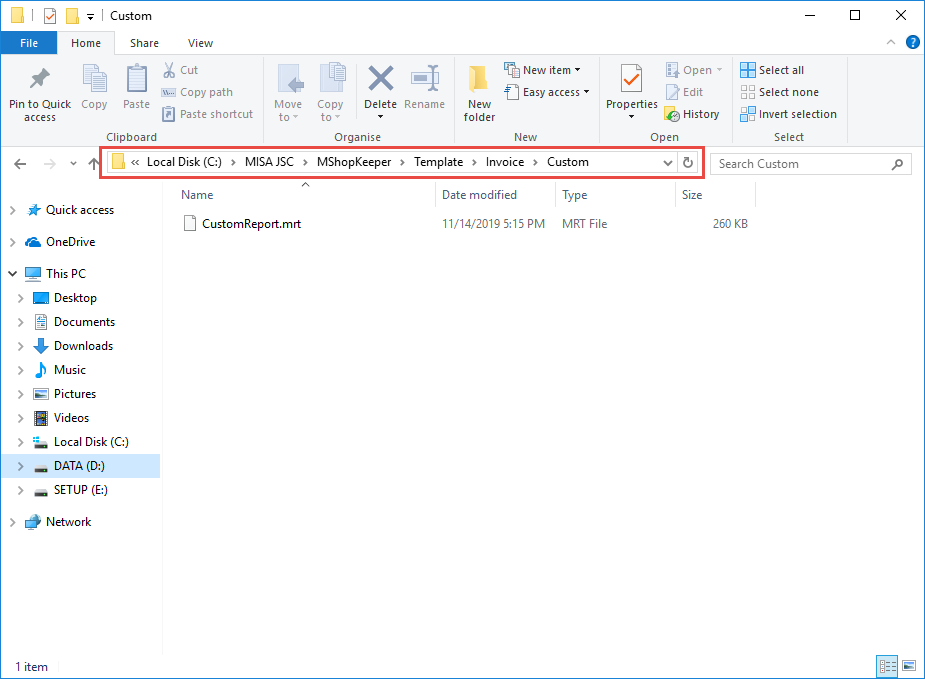This screenshot has height=679, width=925.
Task: Click MShopKeeper in the address breadcrumb
Action: 353,162
